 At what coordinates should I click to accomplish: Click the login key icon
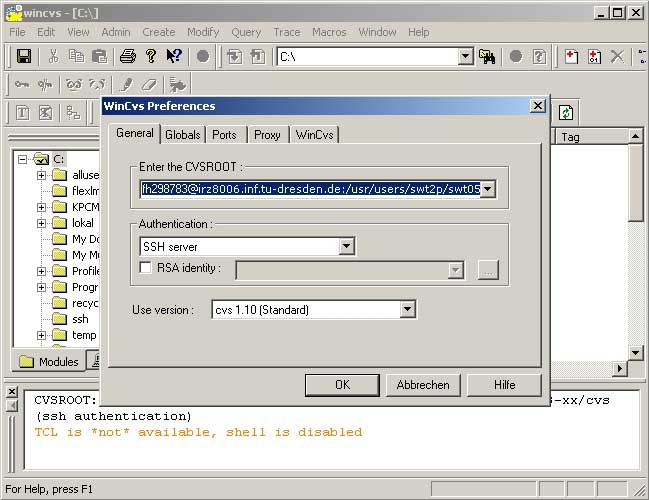tap(22, 85)
